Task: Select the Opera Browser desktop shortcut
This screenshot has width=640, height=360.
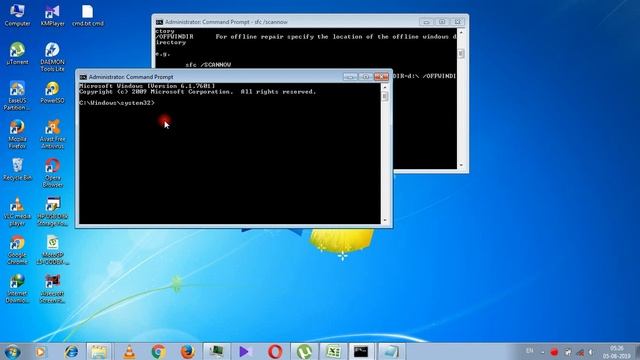Action: 52,173
